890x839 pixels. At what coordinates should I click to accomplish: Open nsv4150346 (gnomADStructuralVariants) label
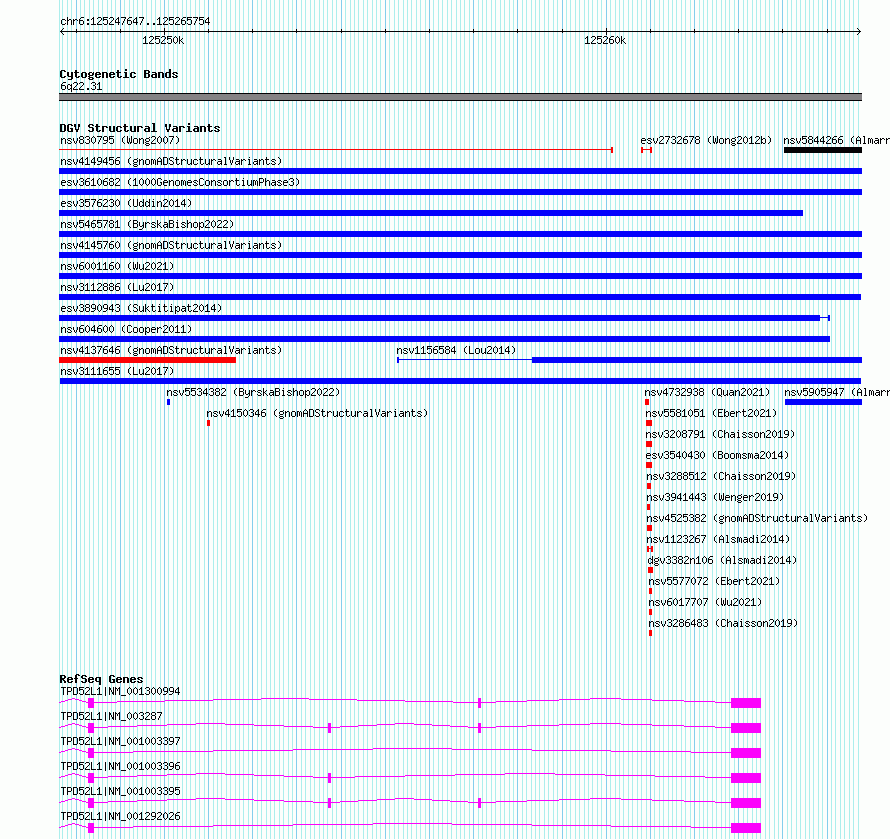tap(317, 413)
